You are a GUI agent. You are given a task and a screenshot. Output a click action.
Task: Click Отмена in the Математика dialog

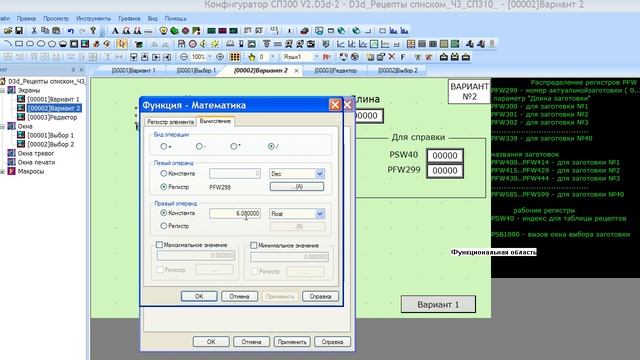click(239, 296)
